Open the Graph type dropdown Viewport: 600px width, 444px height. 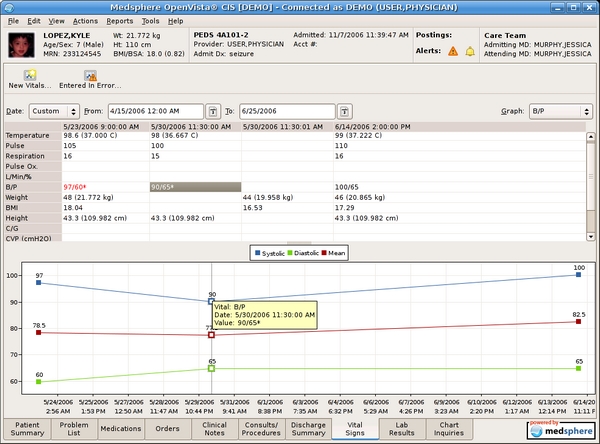click(561, 111)
